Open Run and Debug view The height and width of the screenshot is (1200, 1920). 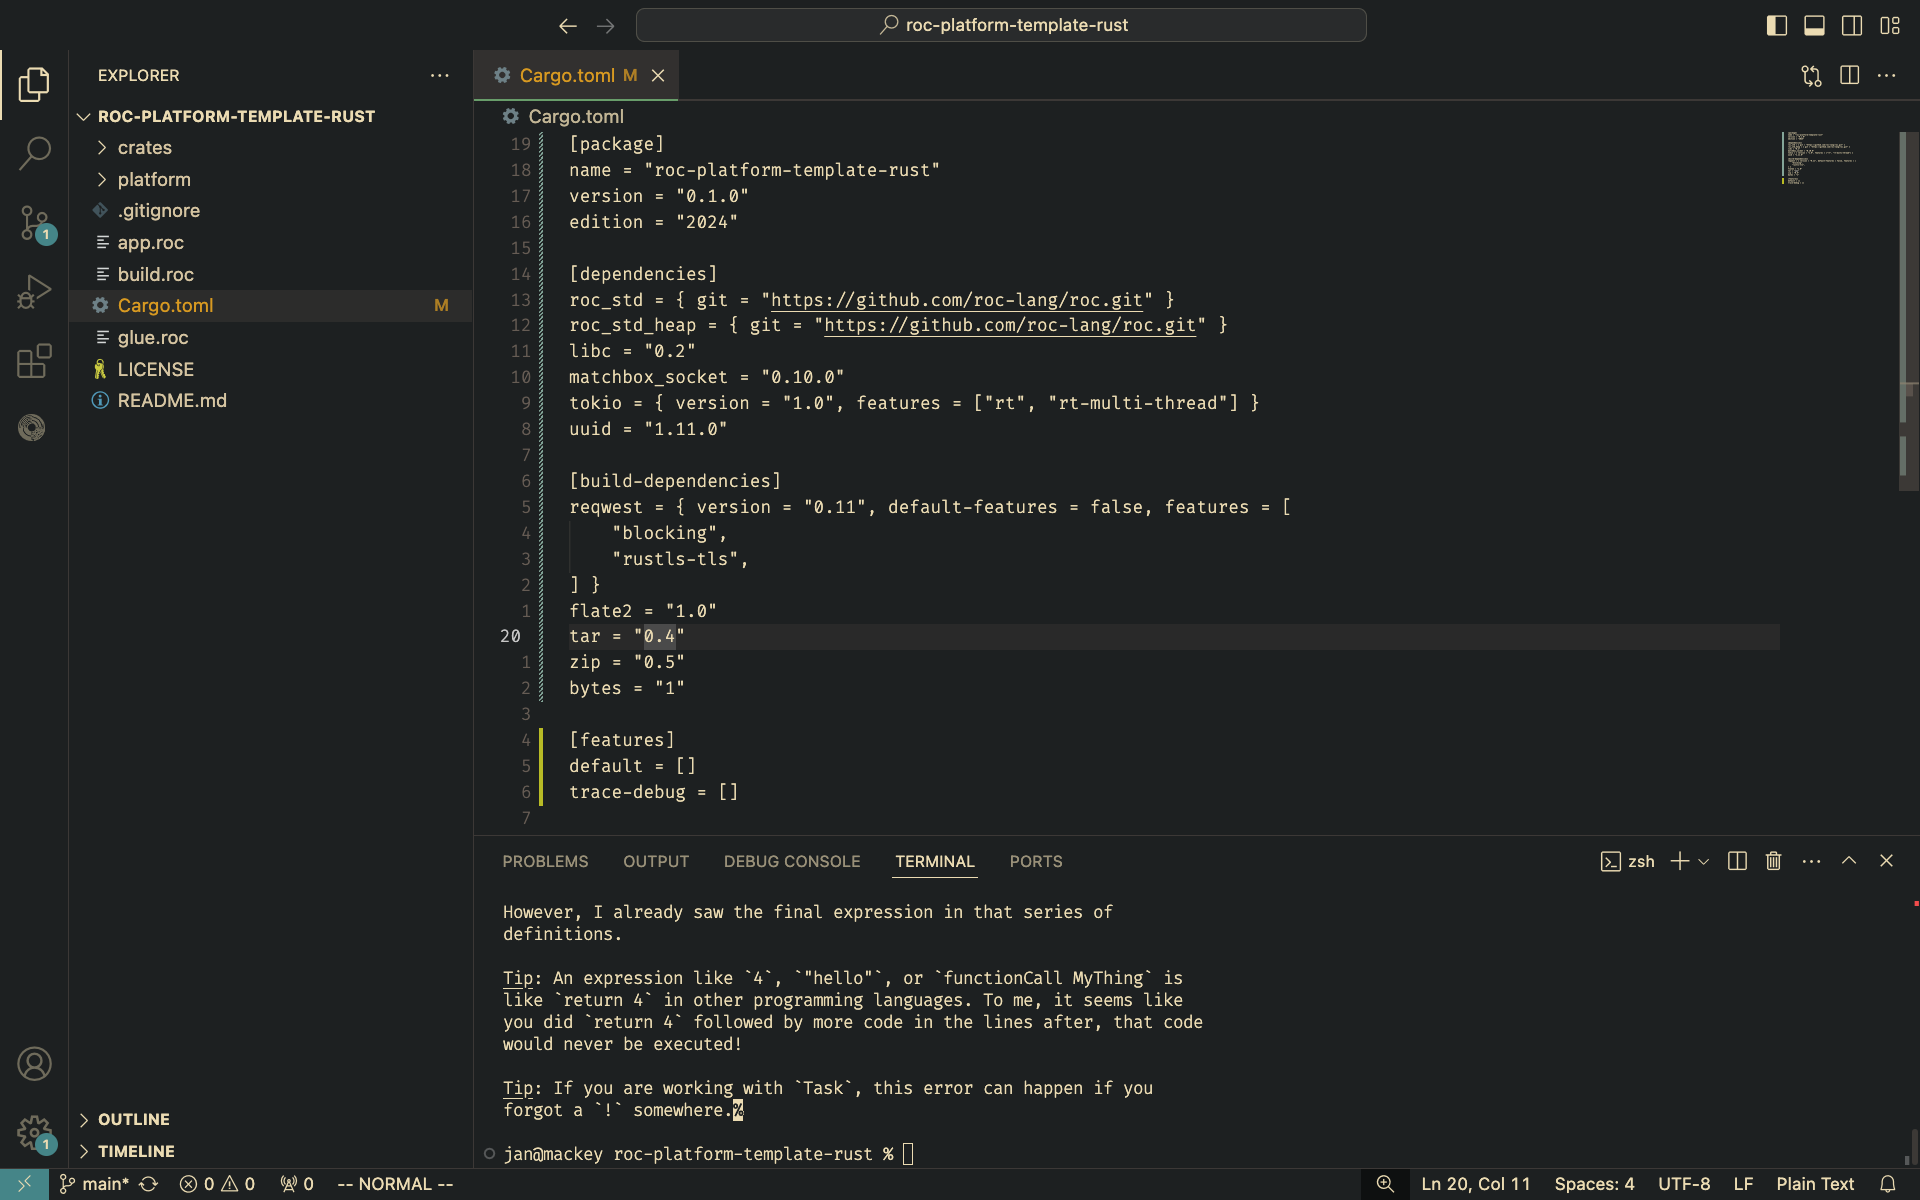(x=34, y=292)
